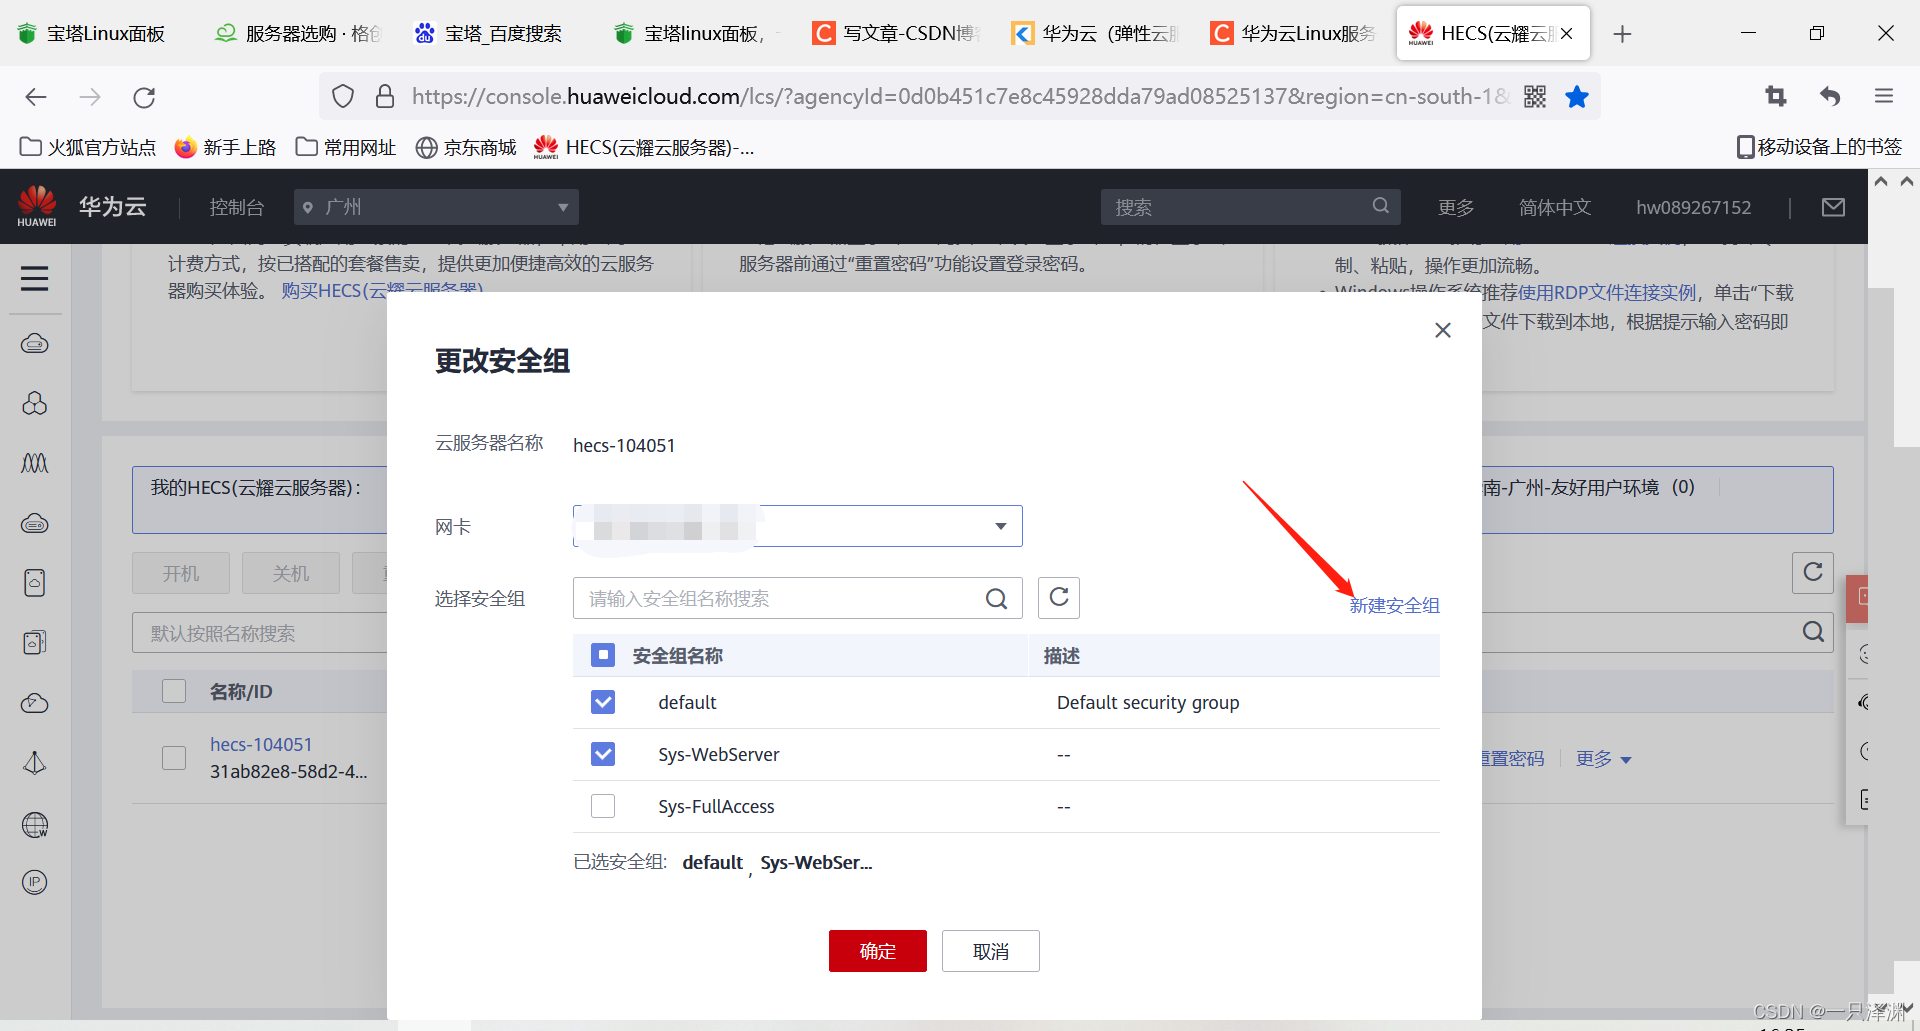Toggle the select-all security groups checkbox

coord(603,655)
